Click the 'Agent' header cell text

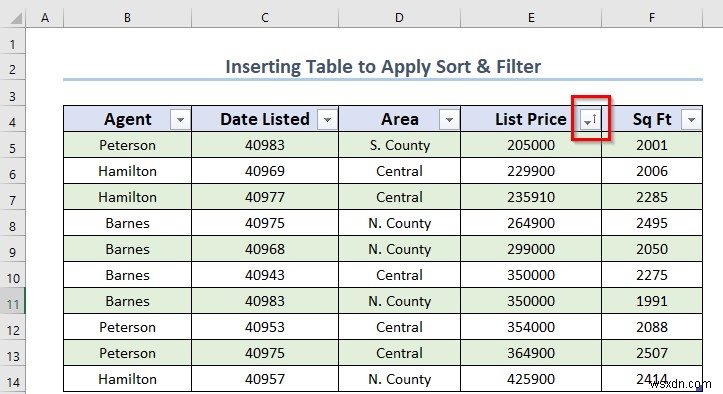click(128, 119)
